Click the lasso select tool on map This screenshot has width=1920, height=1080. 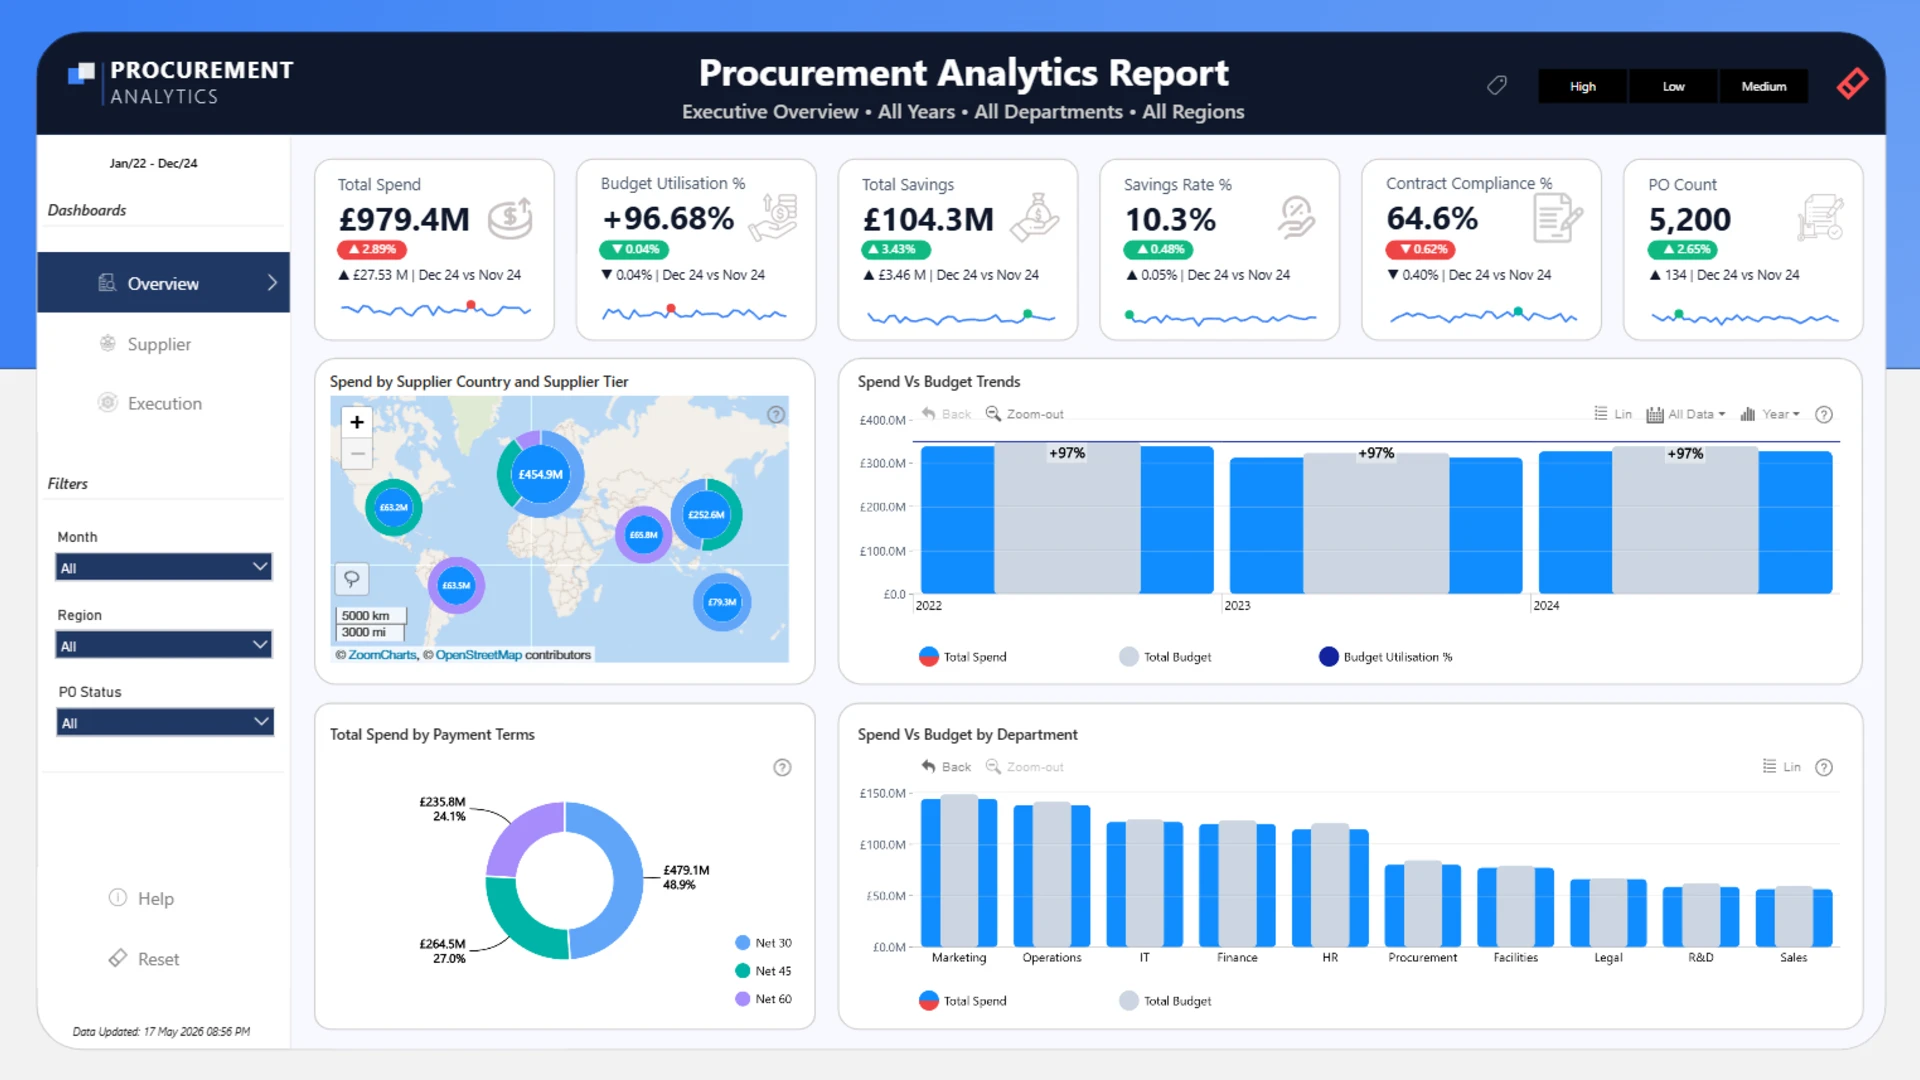(x=352, y=579)
